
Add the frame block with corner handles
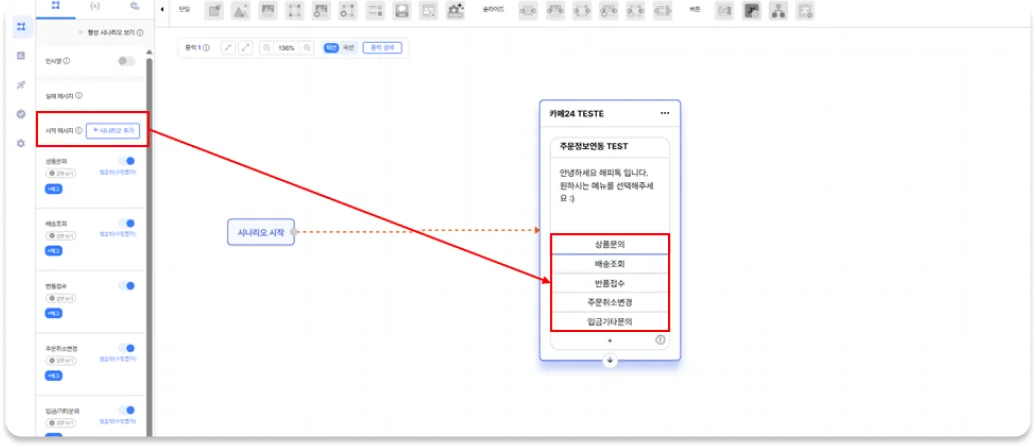click(295, 10)
